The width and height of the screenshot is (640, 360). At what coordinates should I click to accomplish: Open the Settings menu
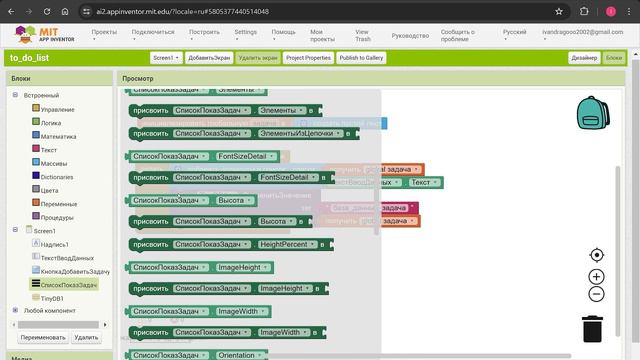coord(245,35)
